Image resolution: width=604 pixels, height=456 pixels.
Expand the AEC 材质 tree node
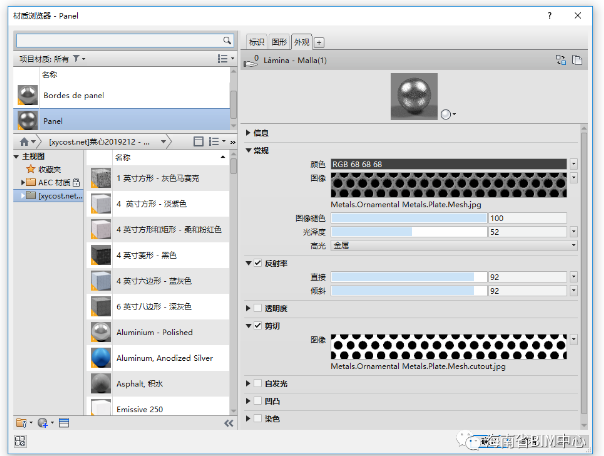(x=22, y=183)
